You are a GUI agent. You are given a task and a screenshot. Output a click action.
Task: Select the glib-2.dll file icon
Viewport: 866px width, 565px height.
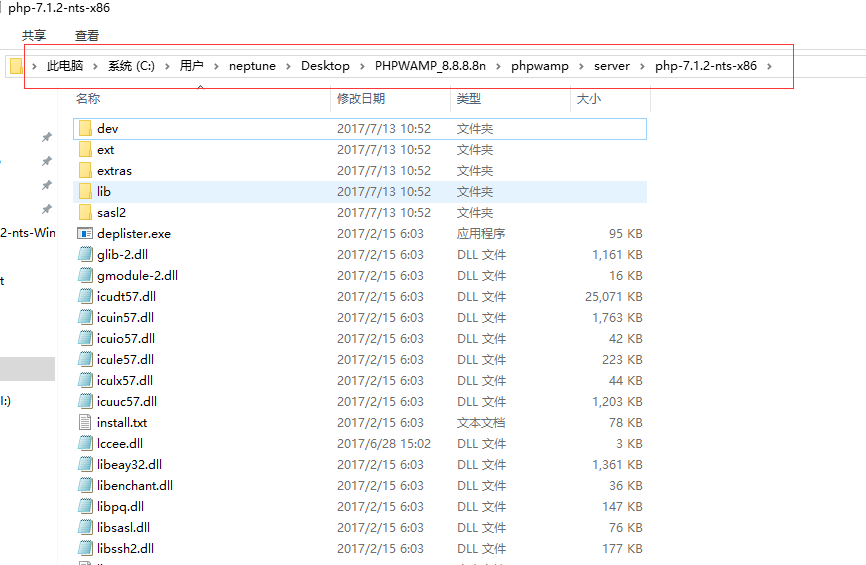point(85,255)
